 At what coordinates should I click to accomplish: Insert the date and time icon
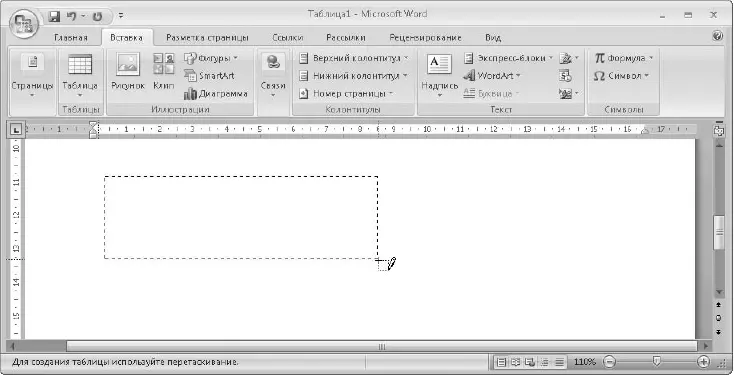pyautogui.click(x=565, y=76)
